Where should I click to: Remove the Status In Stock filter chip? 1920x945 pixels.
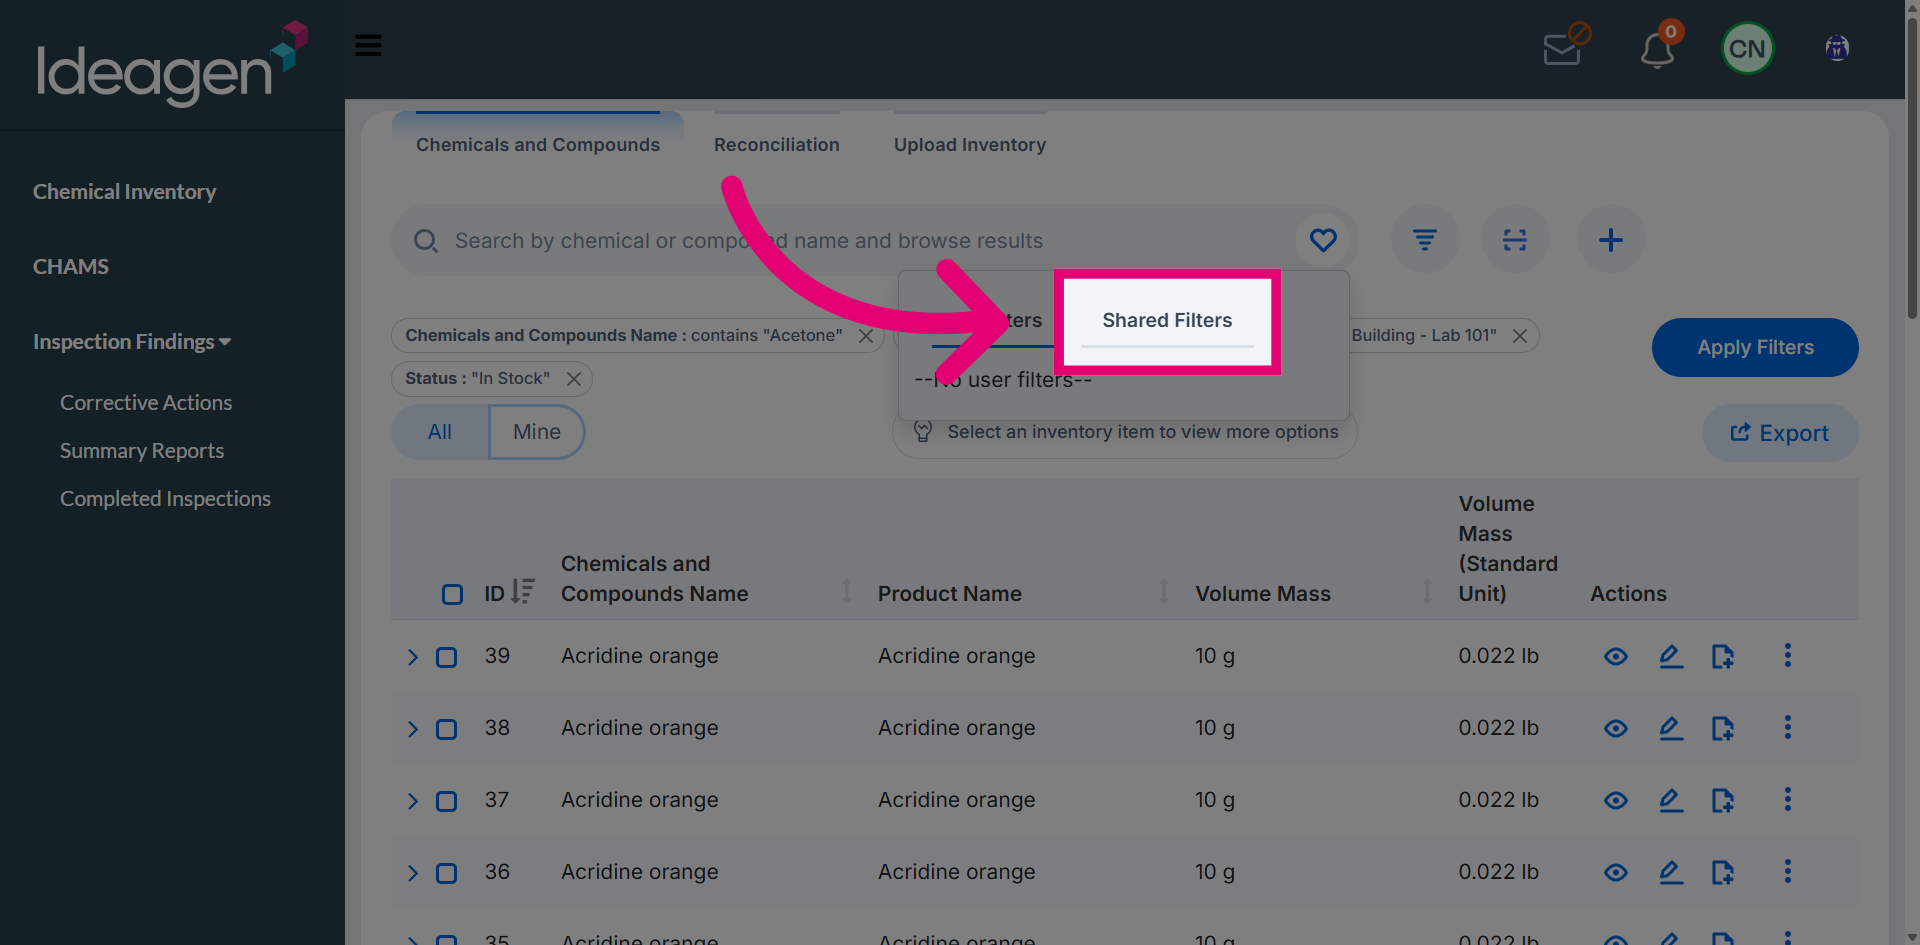pyautogui.click(x=574, y=379)
